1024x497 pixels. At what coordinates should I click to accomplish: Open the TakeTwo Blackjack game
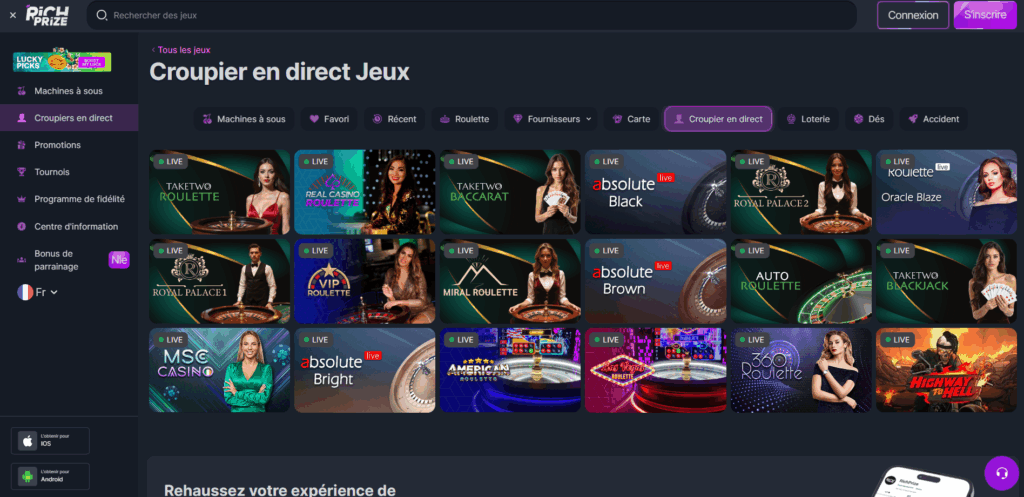pos(946,281)
